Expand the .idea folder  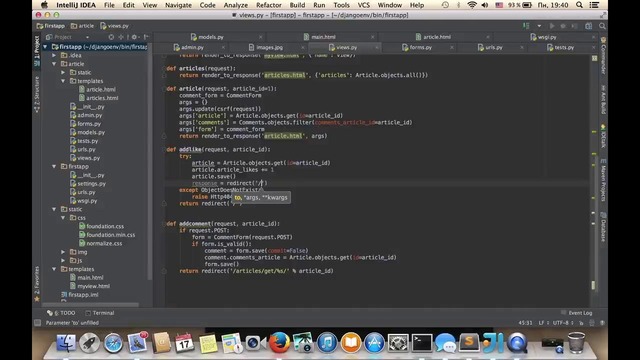point(54,56)
